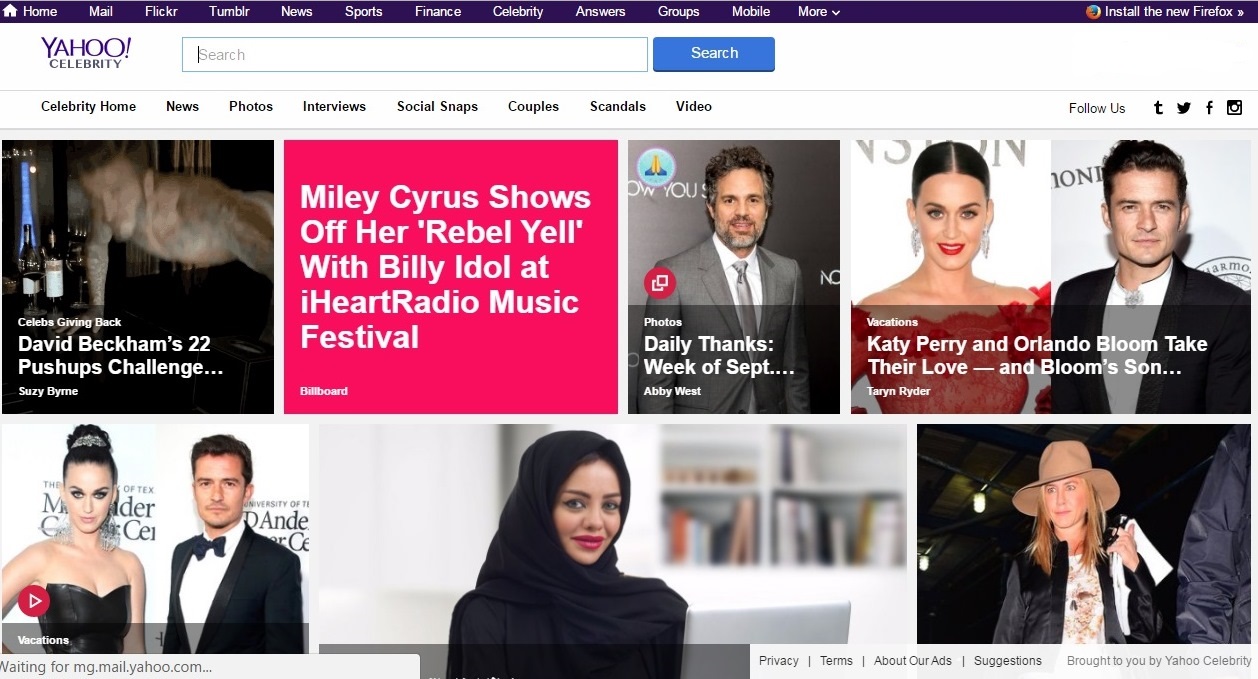Open Finance in top bar
This screenshot has height=679, width=1258.
pyautogui.click(x=438, y=12)
